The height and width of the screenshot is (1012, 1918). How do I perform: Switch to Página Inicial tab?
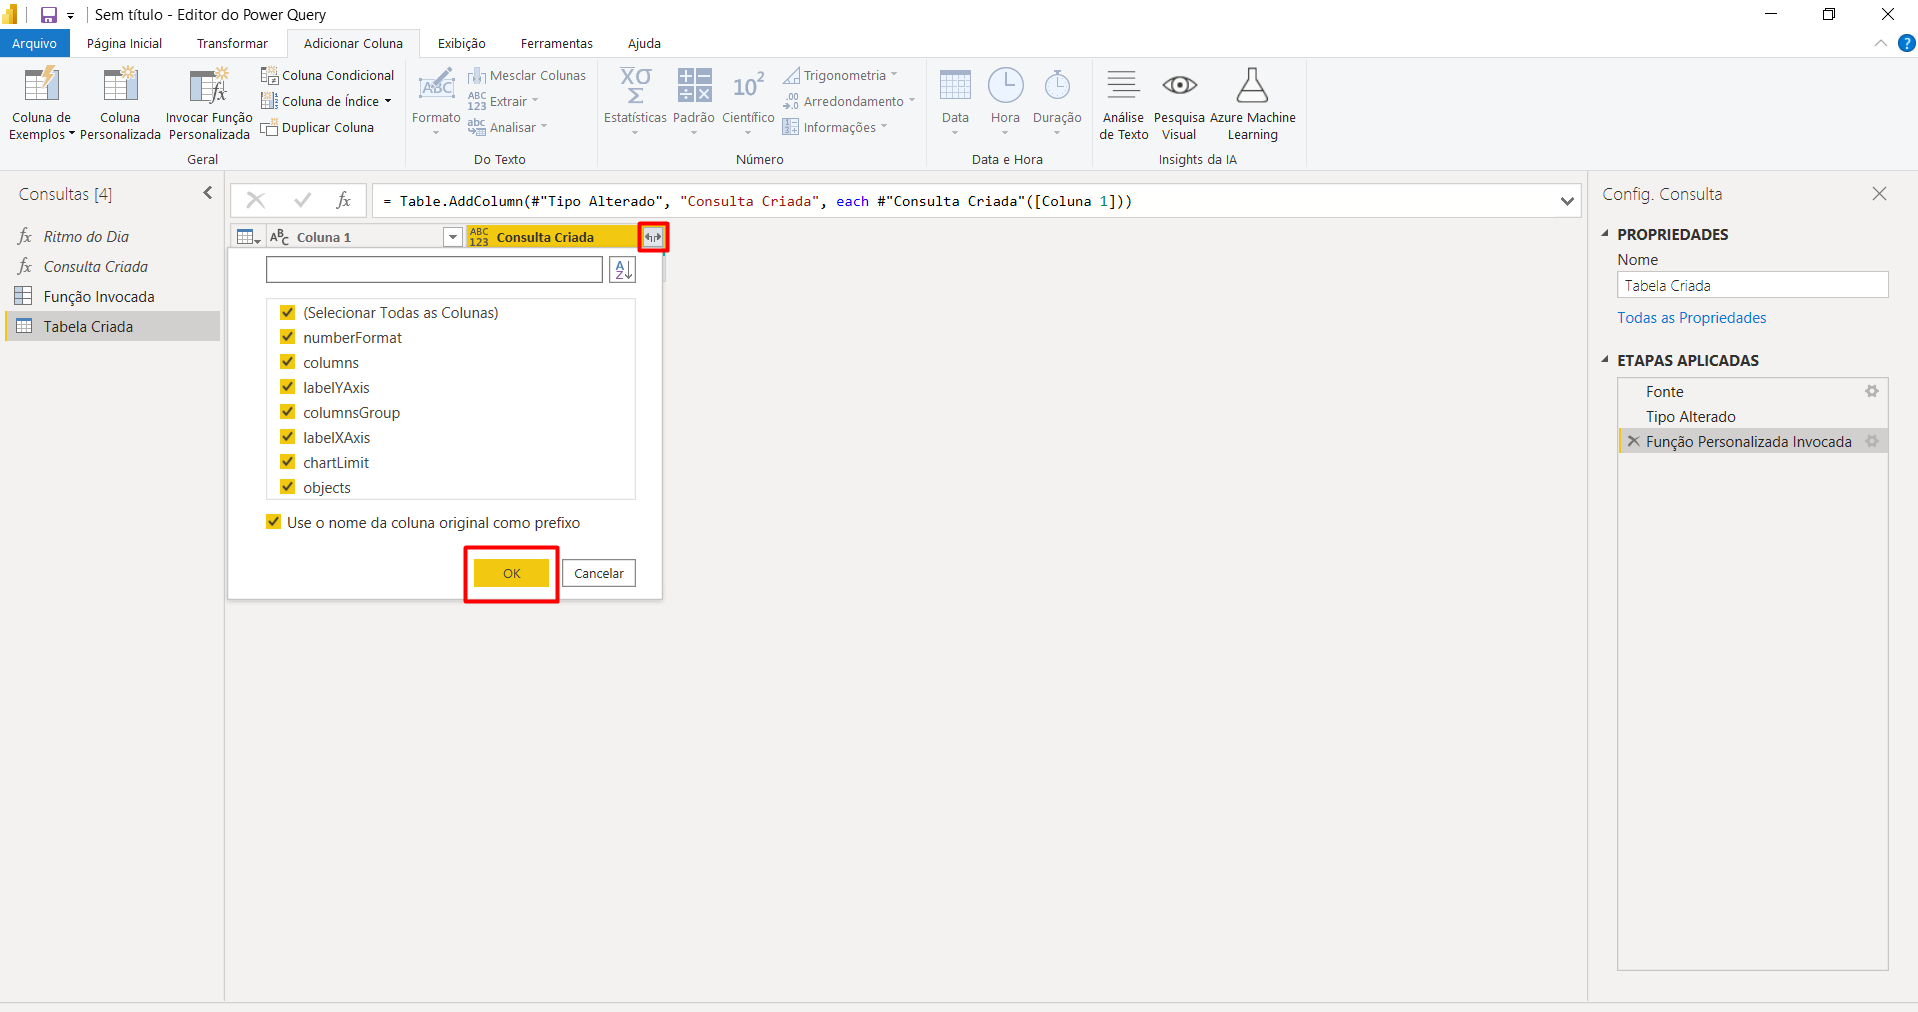(124, 43)
